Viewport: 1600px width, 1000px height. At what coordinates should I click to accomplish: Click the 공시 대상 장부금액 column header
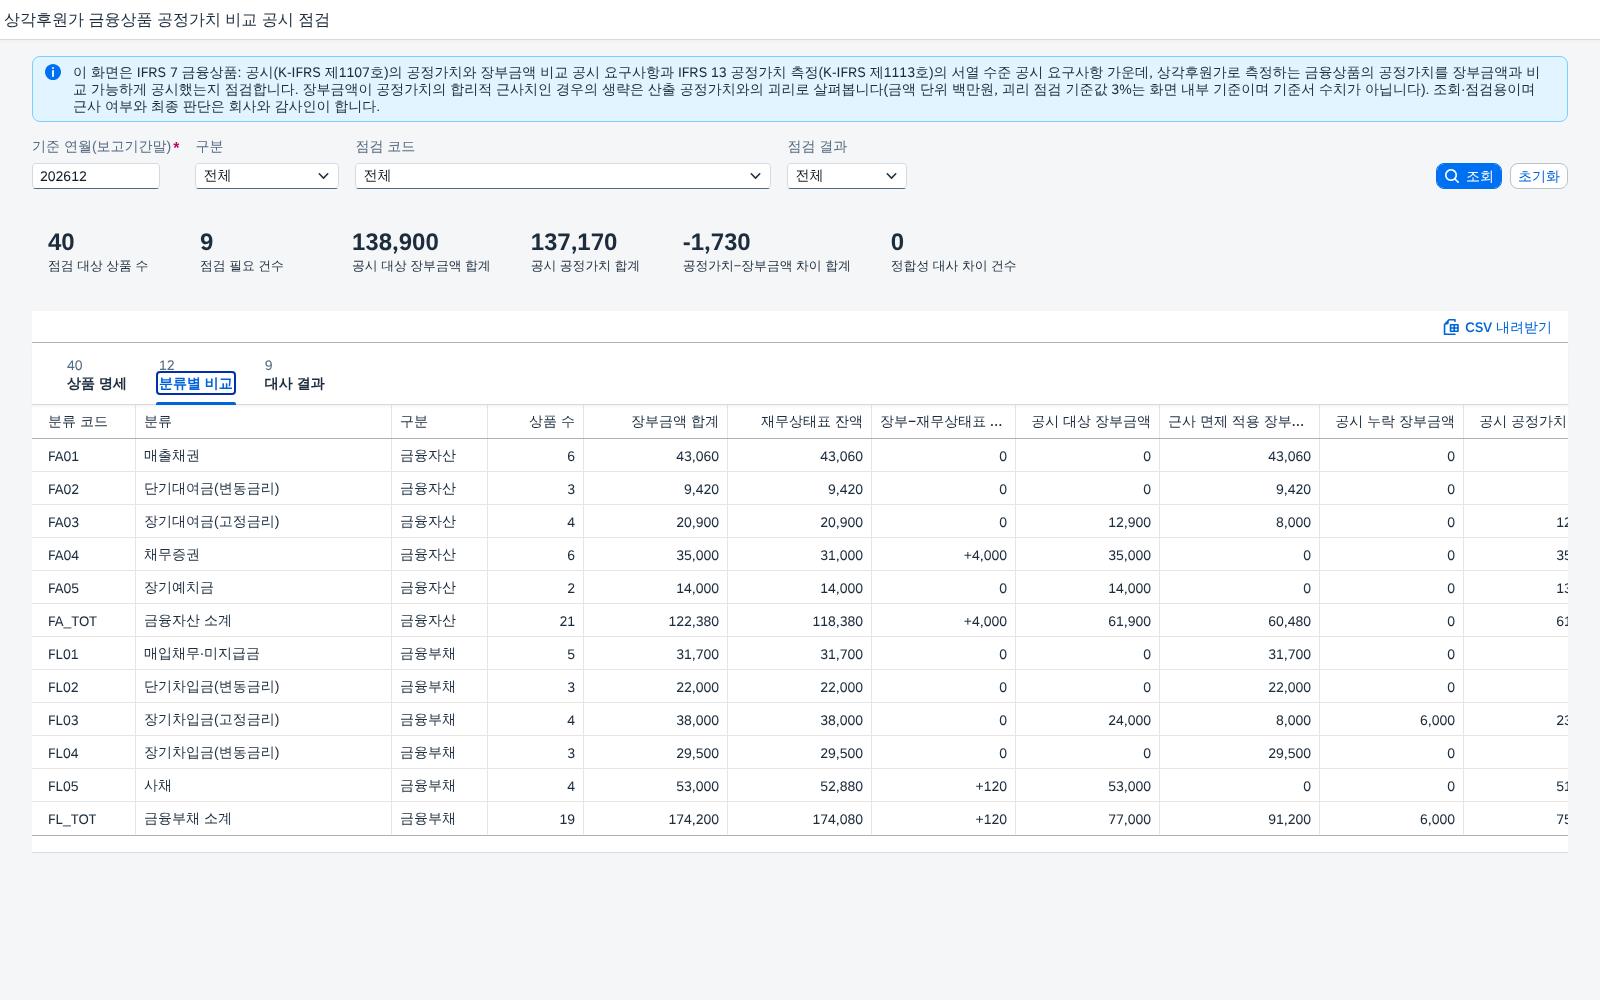pyautogui.click(x=1088, y=422)
